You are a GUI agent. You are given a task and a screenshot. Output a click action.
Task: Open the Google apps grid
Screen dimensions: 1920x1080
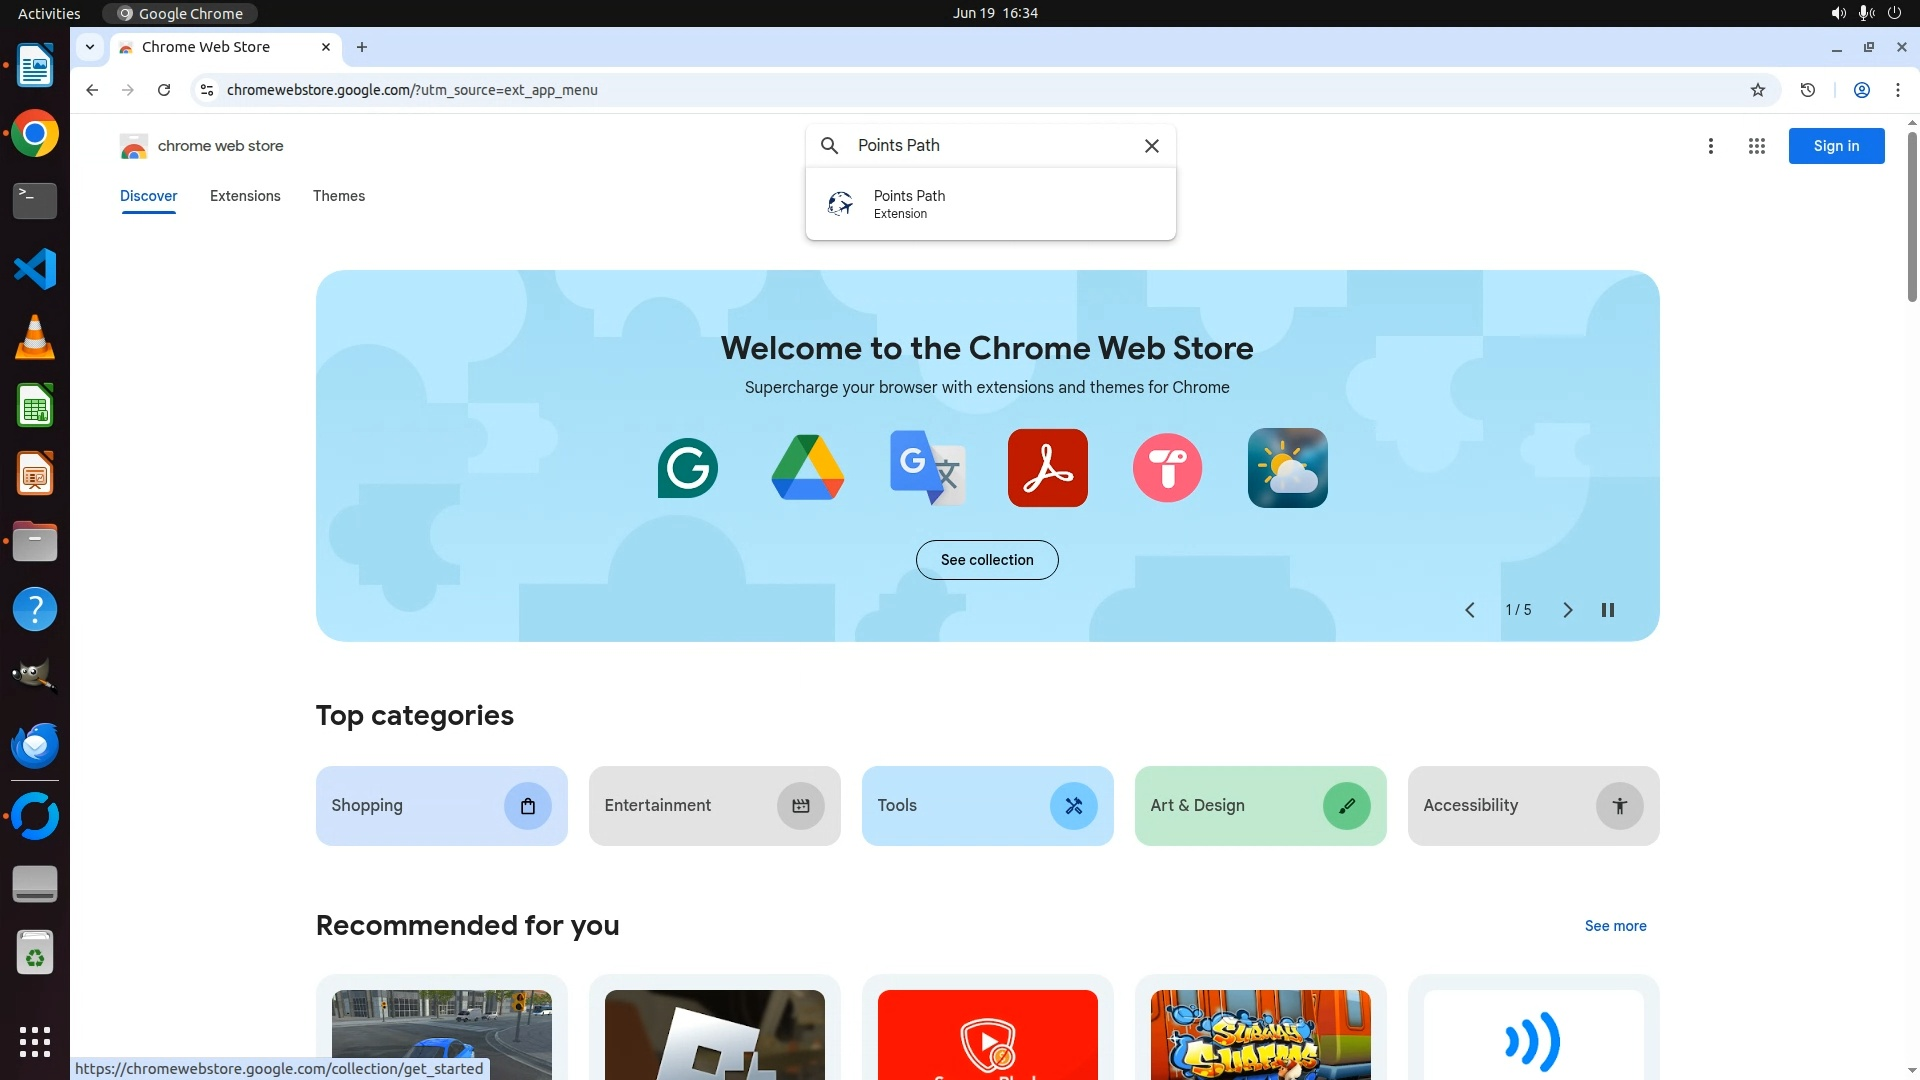click(x=1757, y=146)
